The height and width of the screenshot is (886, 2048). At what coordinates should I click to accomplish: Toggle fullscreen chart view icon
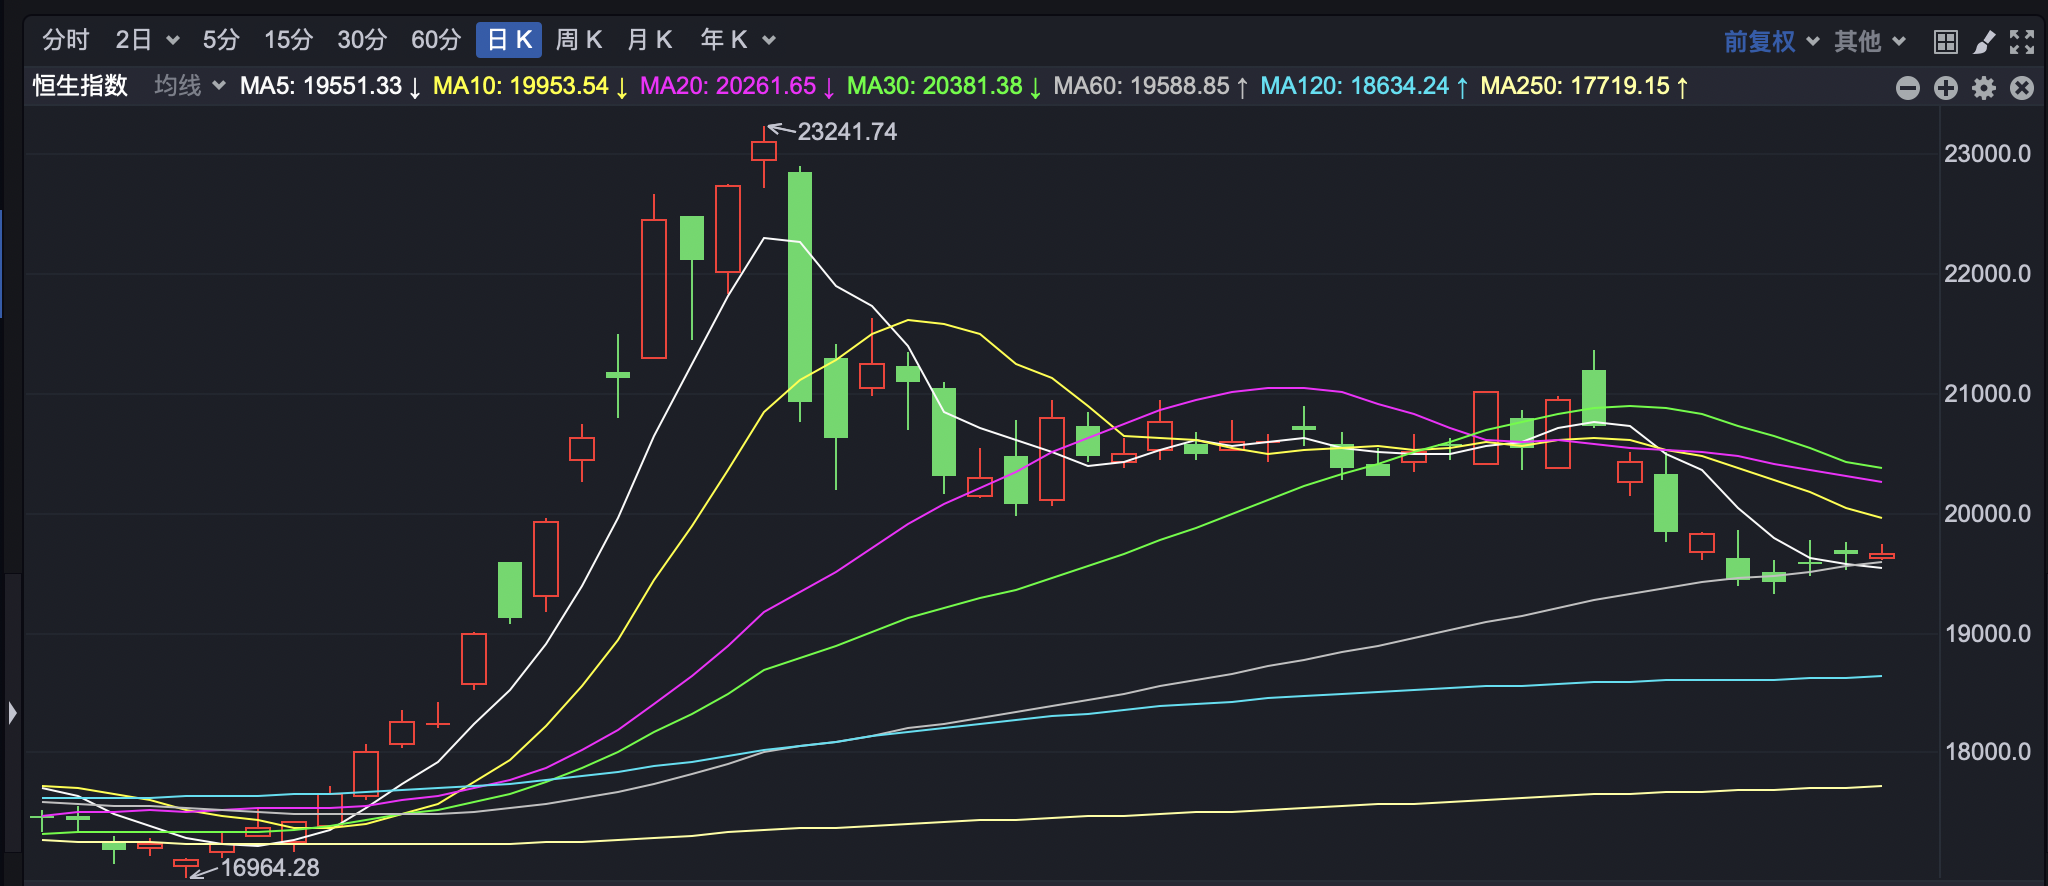(2022, 42)
